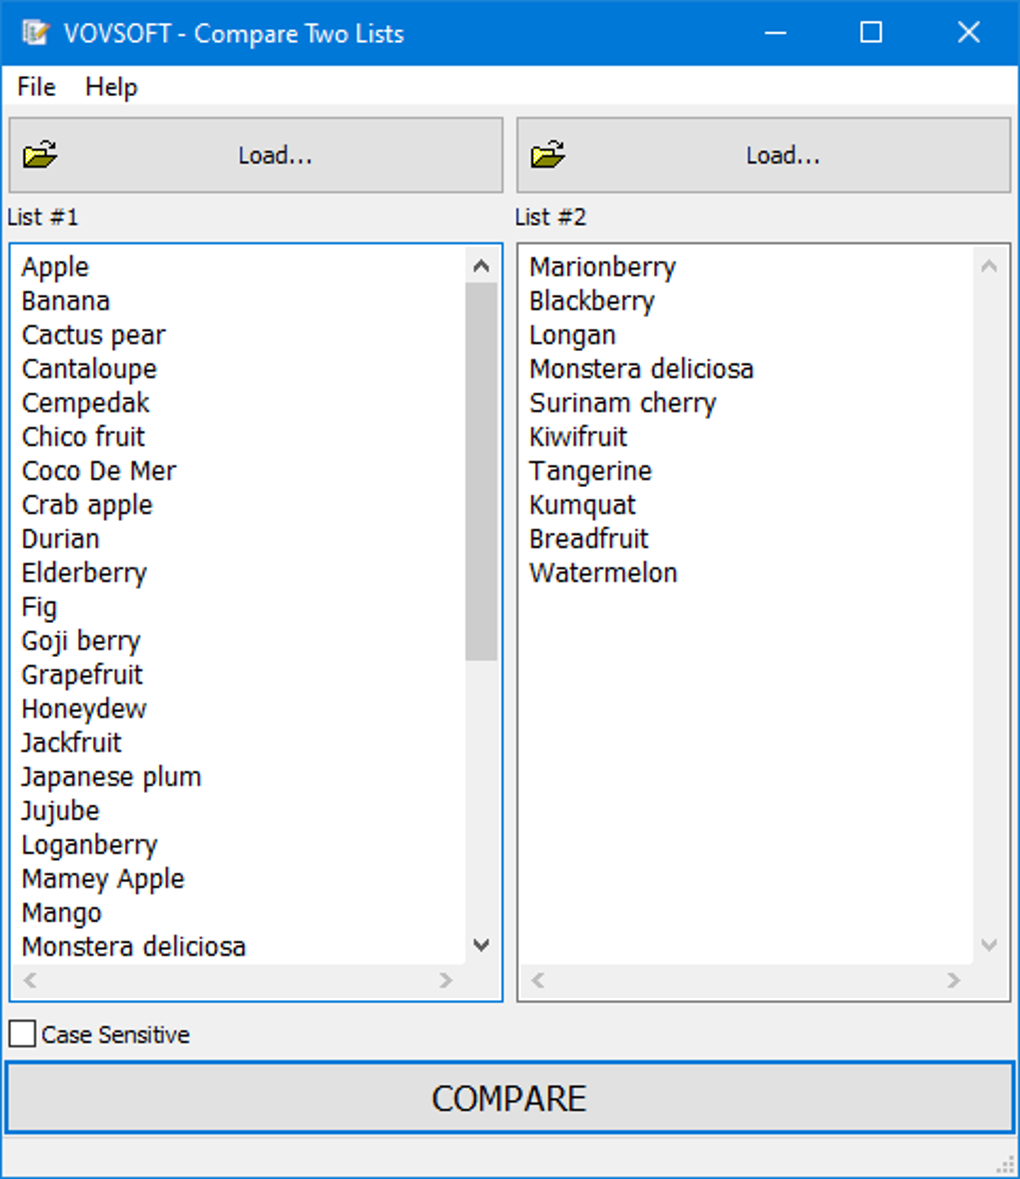
Task: Select Watermelon in List #2
Action: click(603, 572)
